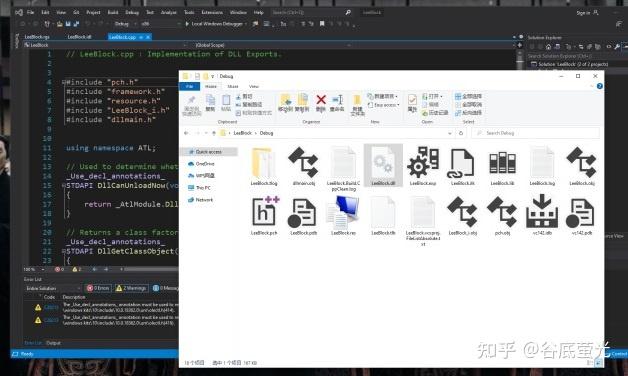The image size is (628, 376).
Task: Click Pin to Quick access icon
Action: coord(191,100)
